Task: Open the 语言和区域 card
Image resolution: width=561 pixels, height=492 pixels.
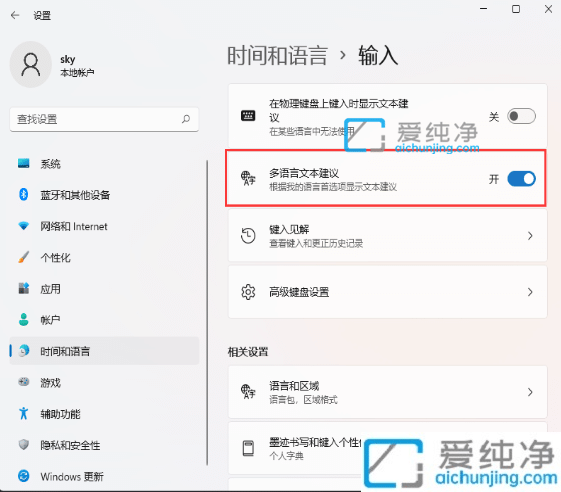Action: 388,392
